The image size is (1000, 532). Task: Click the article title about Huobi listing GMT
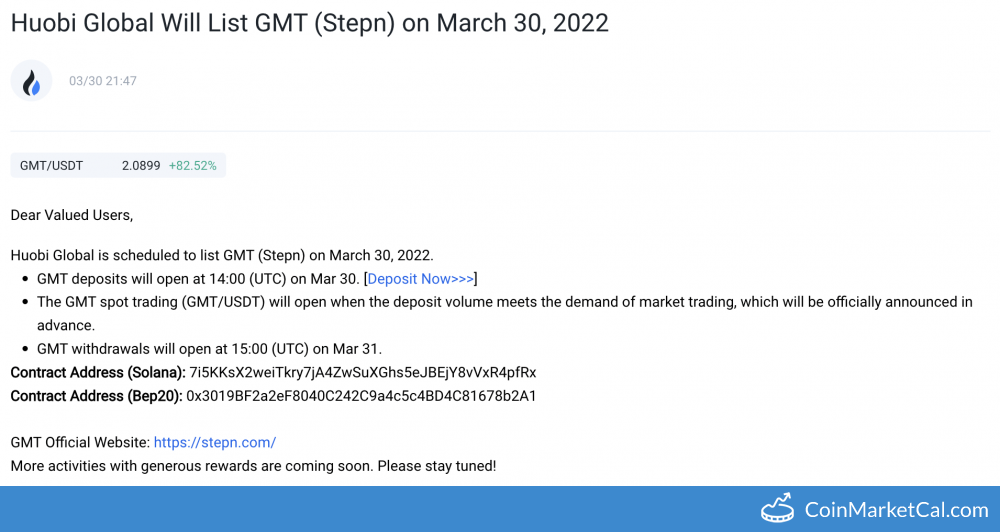[310, 23]
